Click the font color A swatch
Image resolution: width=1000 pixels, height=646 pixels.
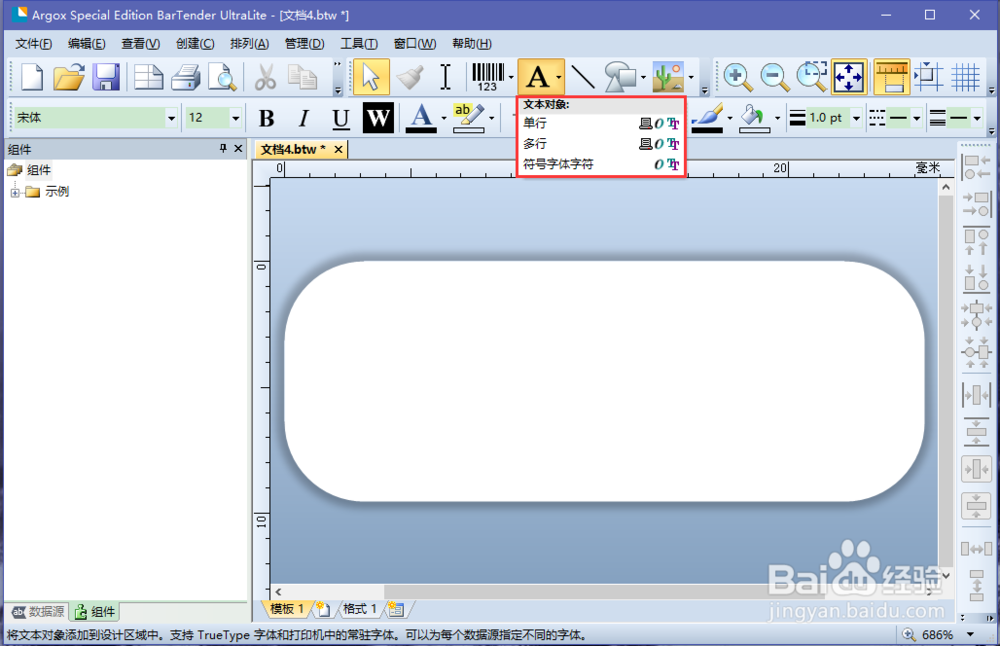[421, 118]
